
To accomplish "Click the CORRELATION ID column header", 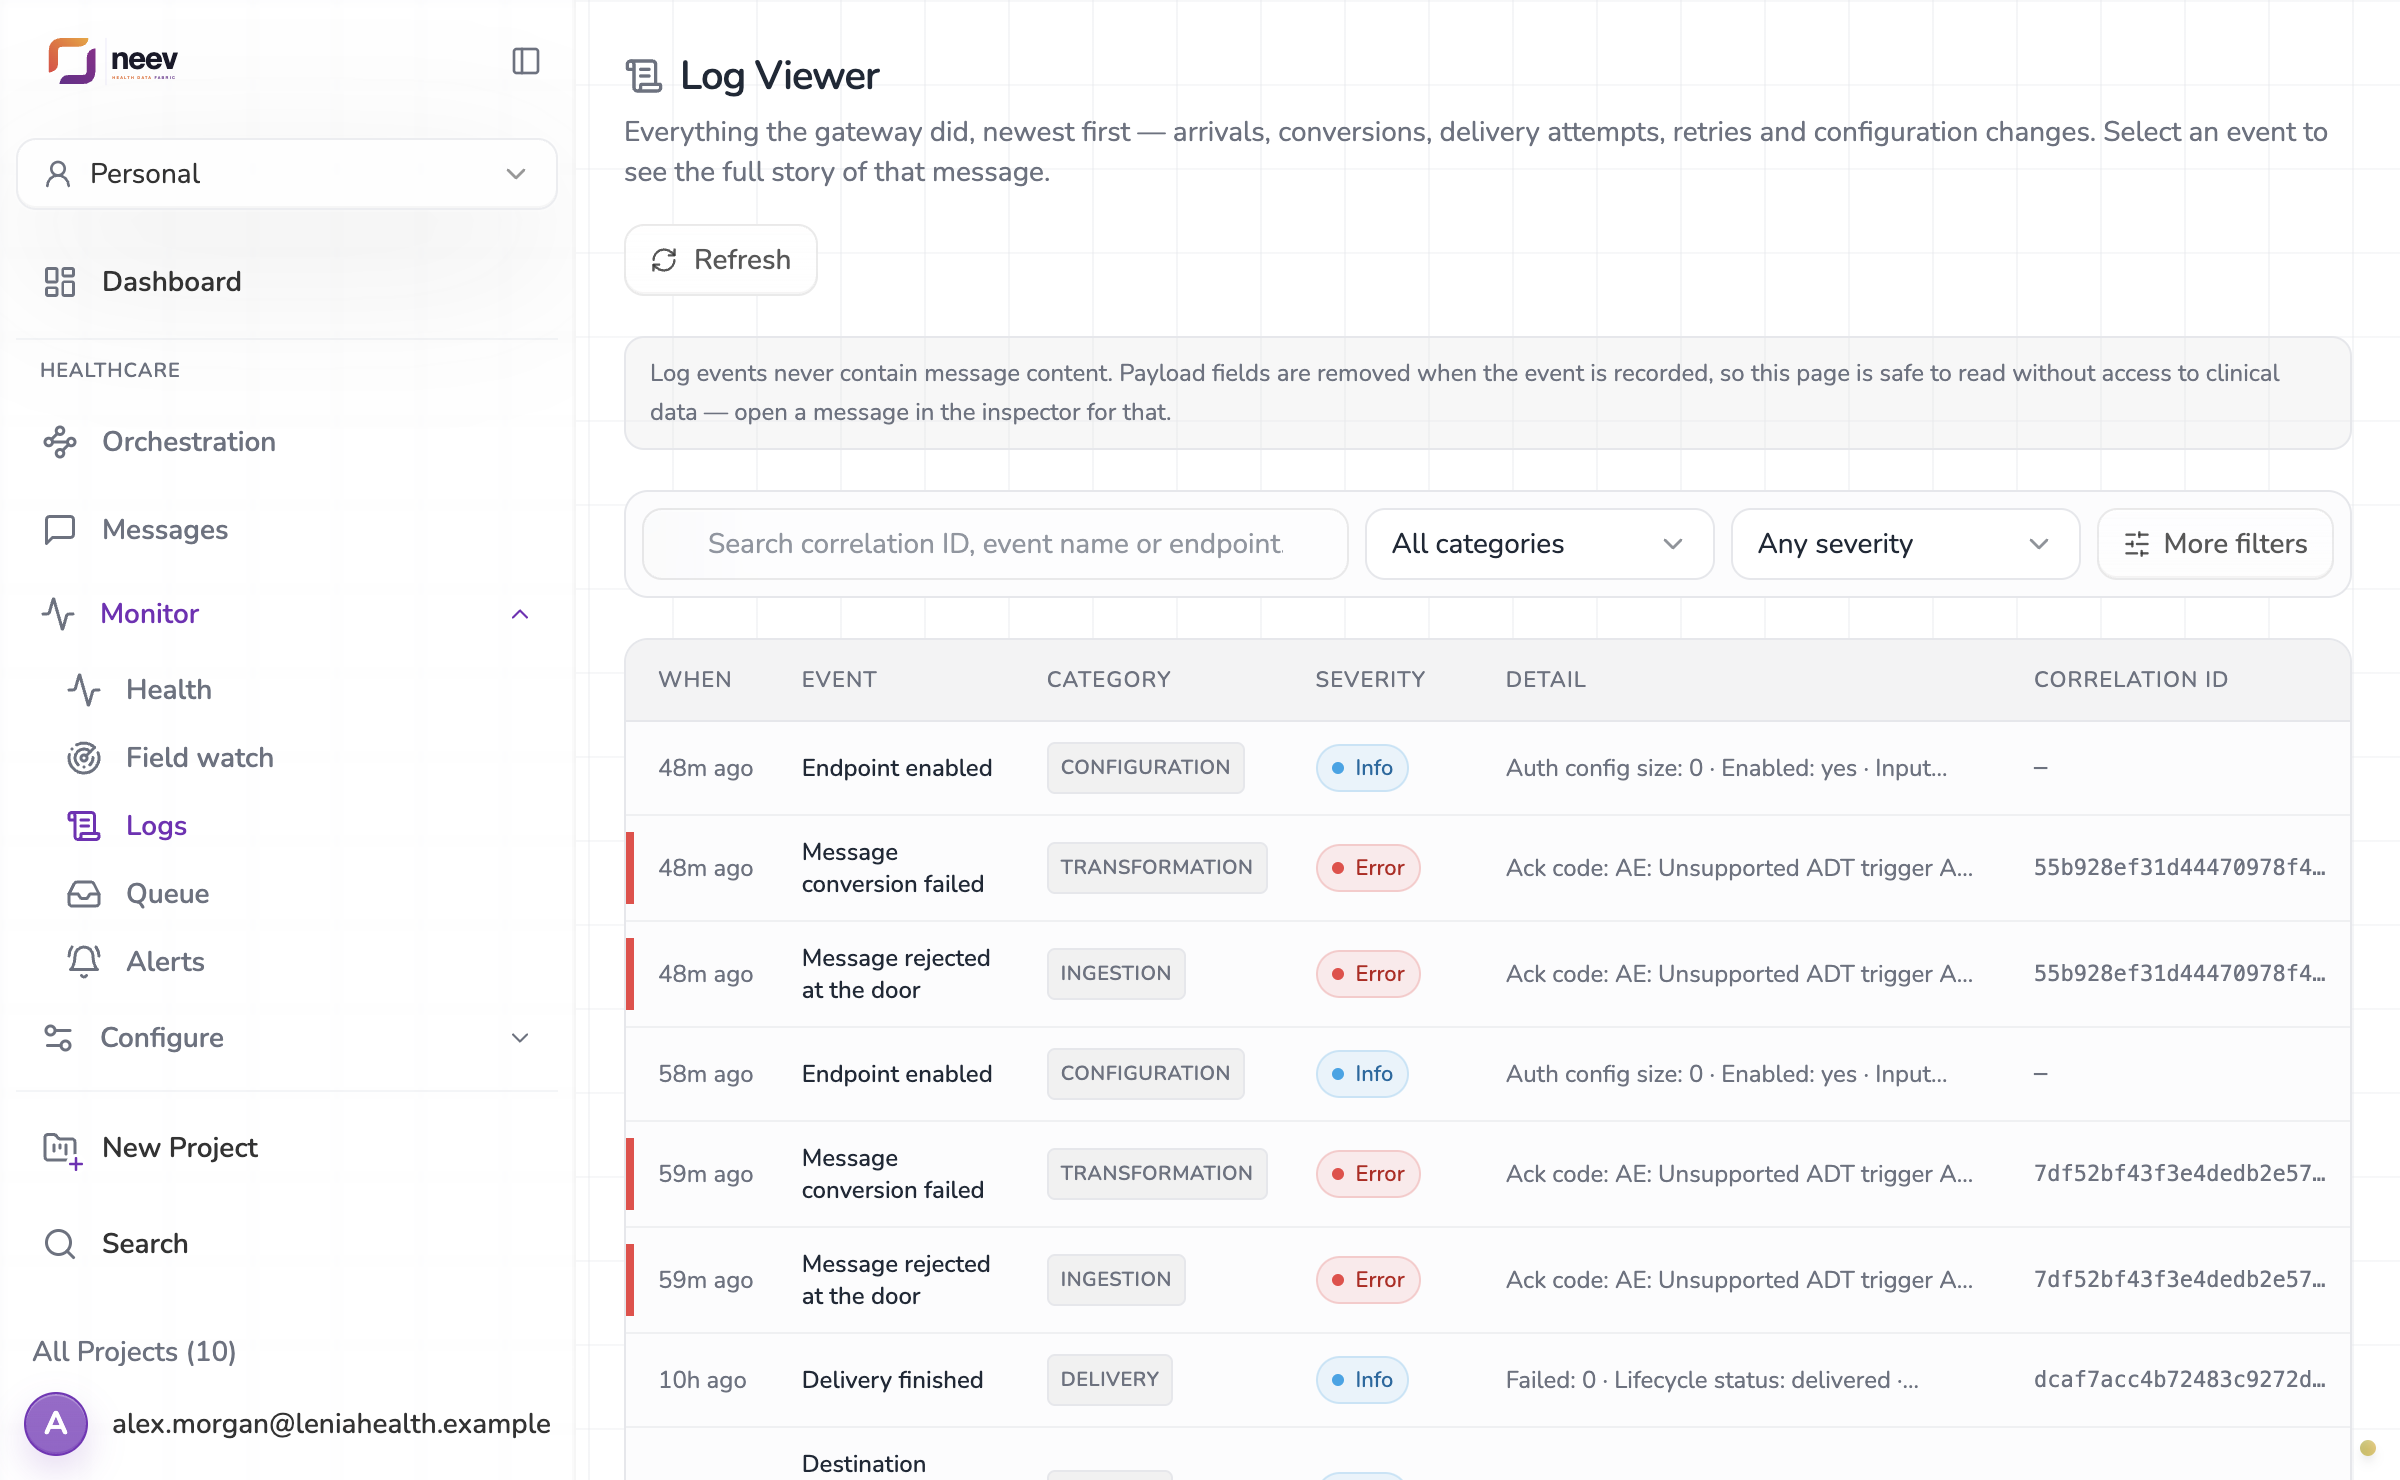I will point(2131,680).
